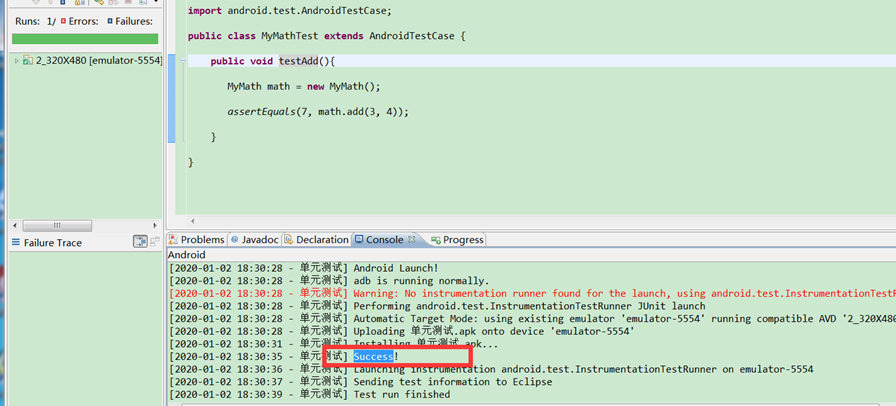Open the Javadoc tab
This screenshot has height=406, width=896.
click(x=254, y=240)
